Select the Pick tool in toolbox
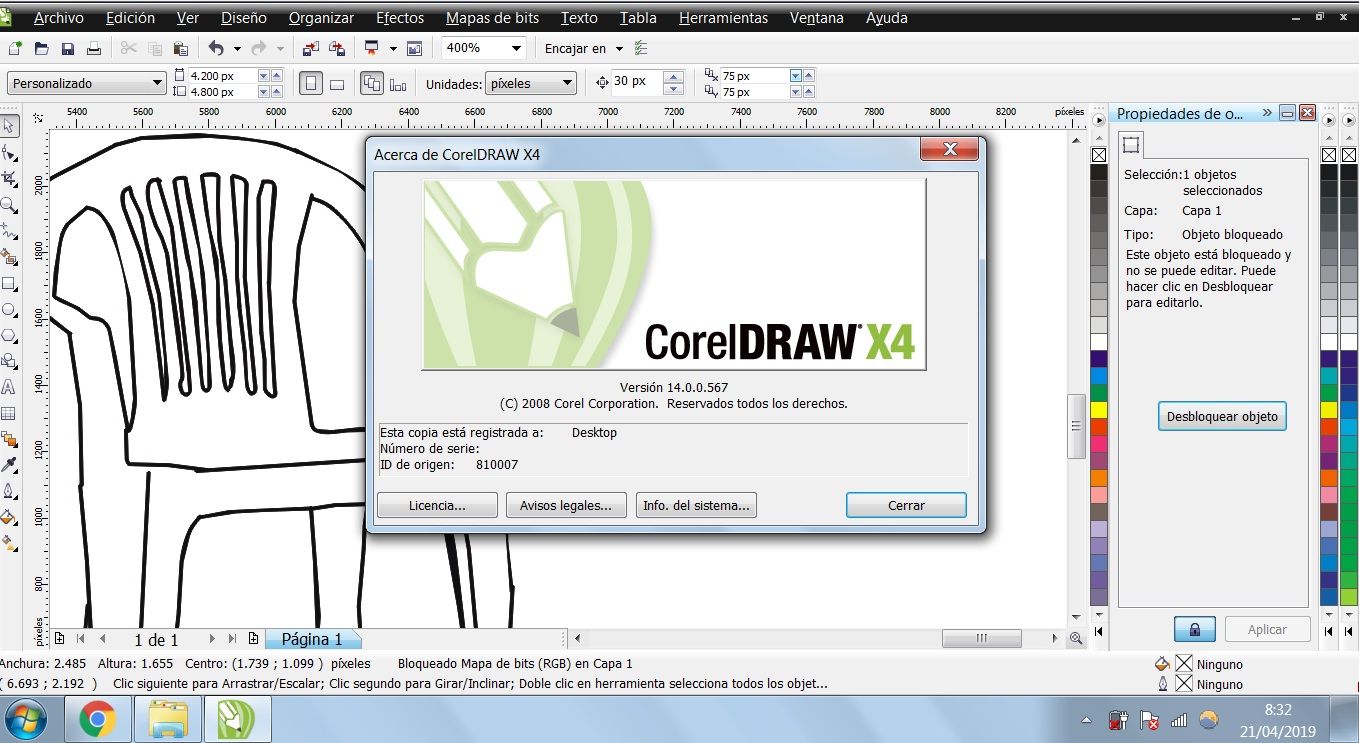This screenshot has height=743, width=1359. [9, 126]
